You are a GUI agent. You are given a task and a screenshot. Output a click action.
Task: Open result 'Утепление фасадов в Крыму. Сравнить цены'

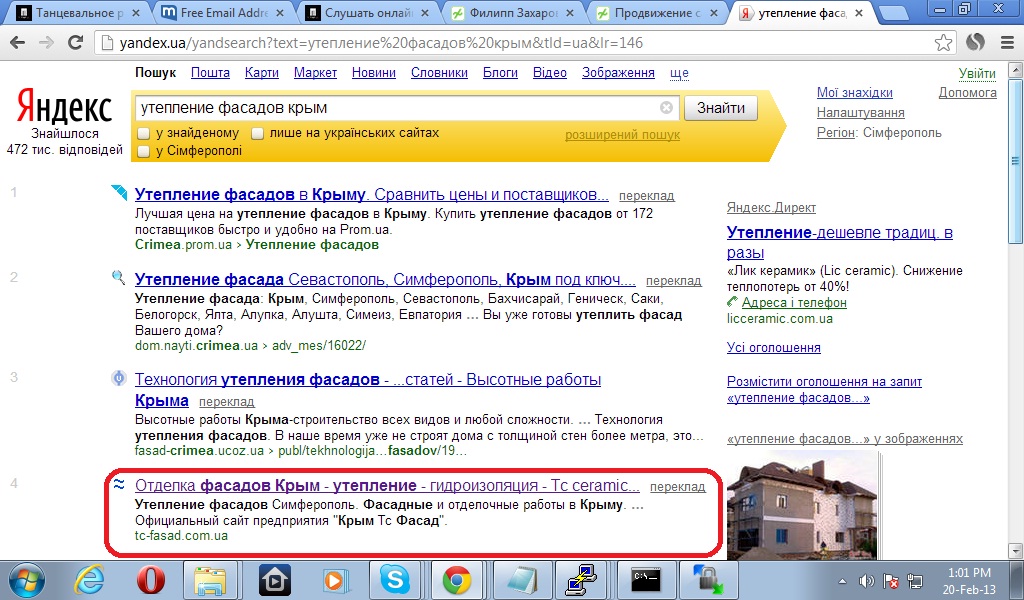pos(372,195)
